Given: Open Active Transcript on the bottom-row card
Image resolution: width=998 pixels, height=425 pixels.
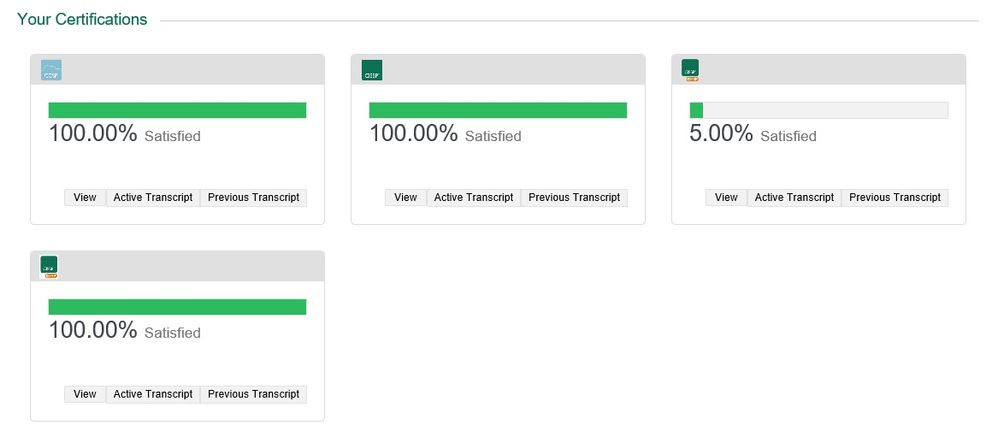Looking at the screenshot, I should coord(153,394).
